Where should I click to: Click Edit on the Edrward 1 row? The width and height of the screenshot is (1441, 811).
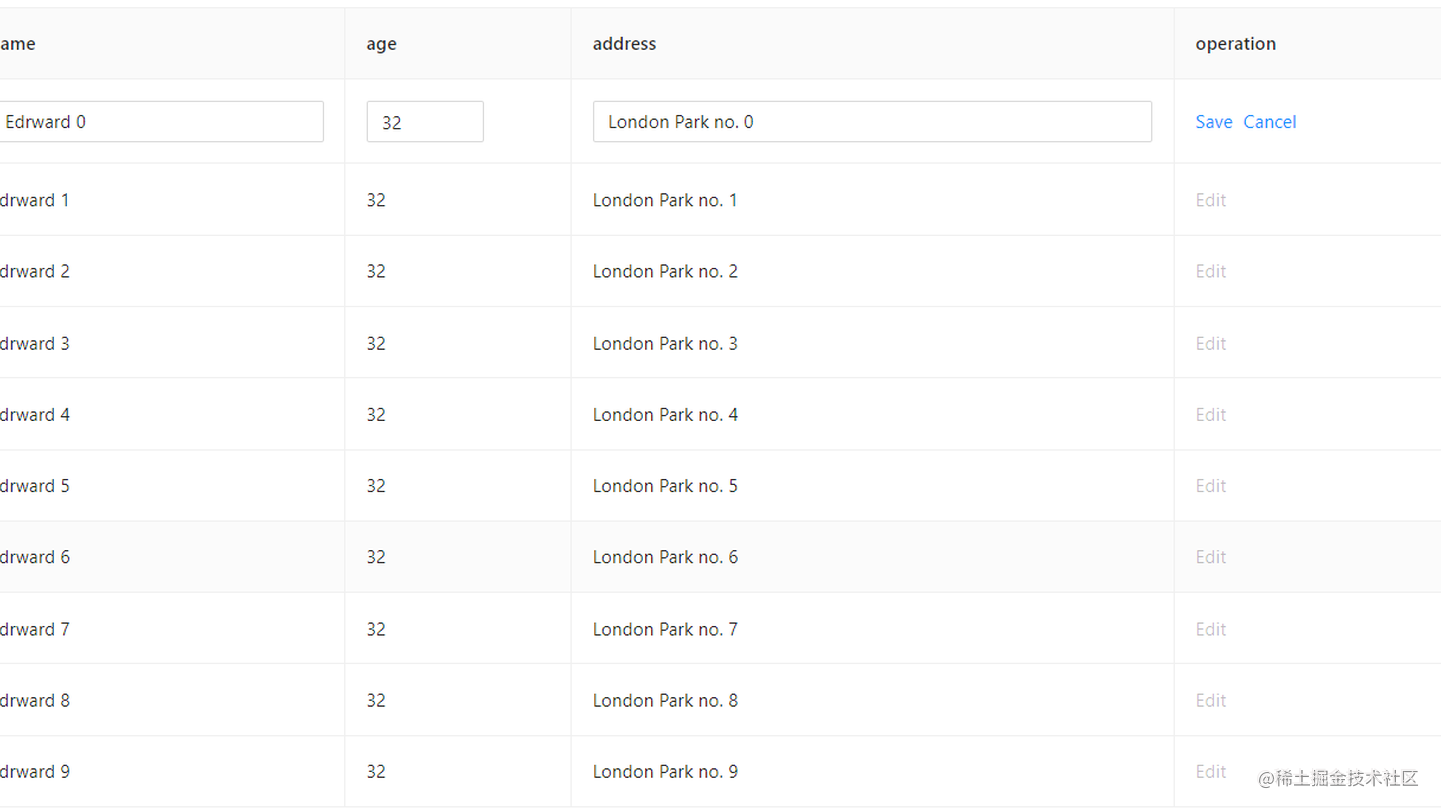[x=1210, y=199]
